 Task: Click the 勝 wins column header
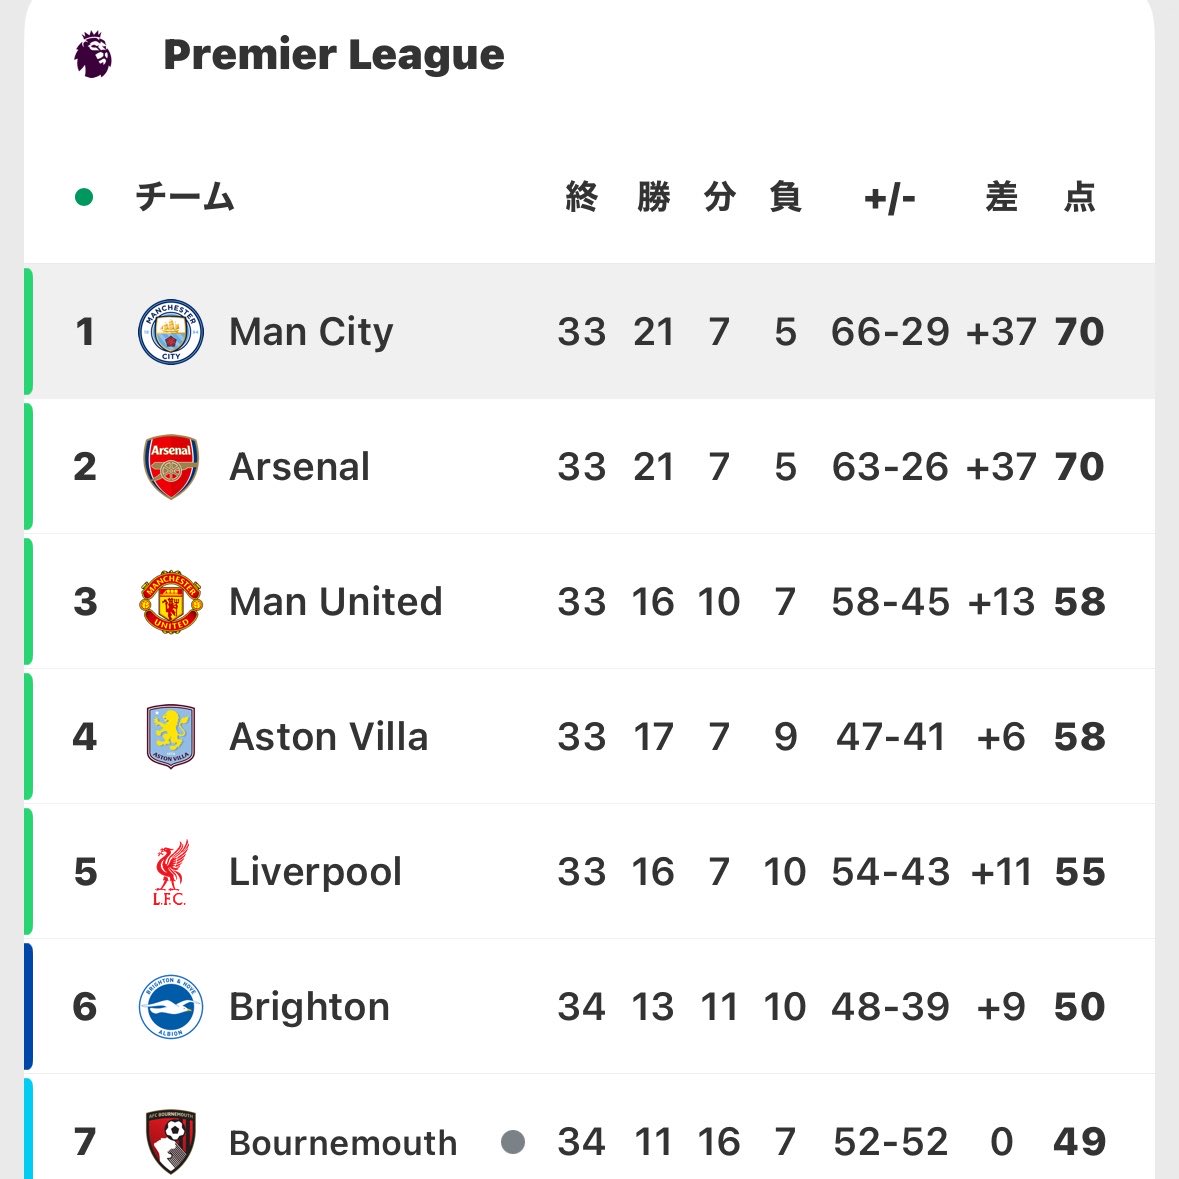(653, 197)
